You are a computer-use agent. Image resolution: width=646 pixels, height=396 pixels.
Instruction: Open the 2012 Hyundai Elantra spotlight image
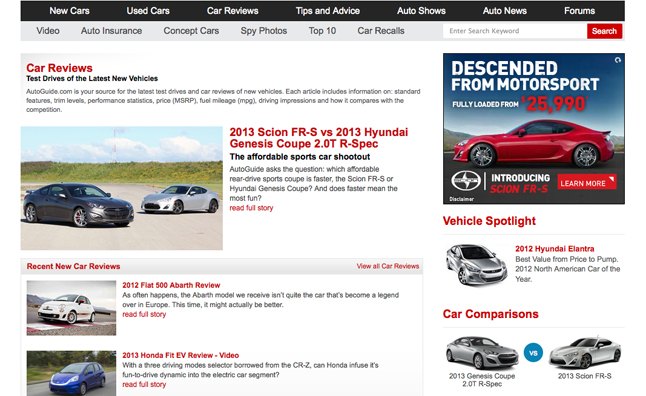point(476,265)
